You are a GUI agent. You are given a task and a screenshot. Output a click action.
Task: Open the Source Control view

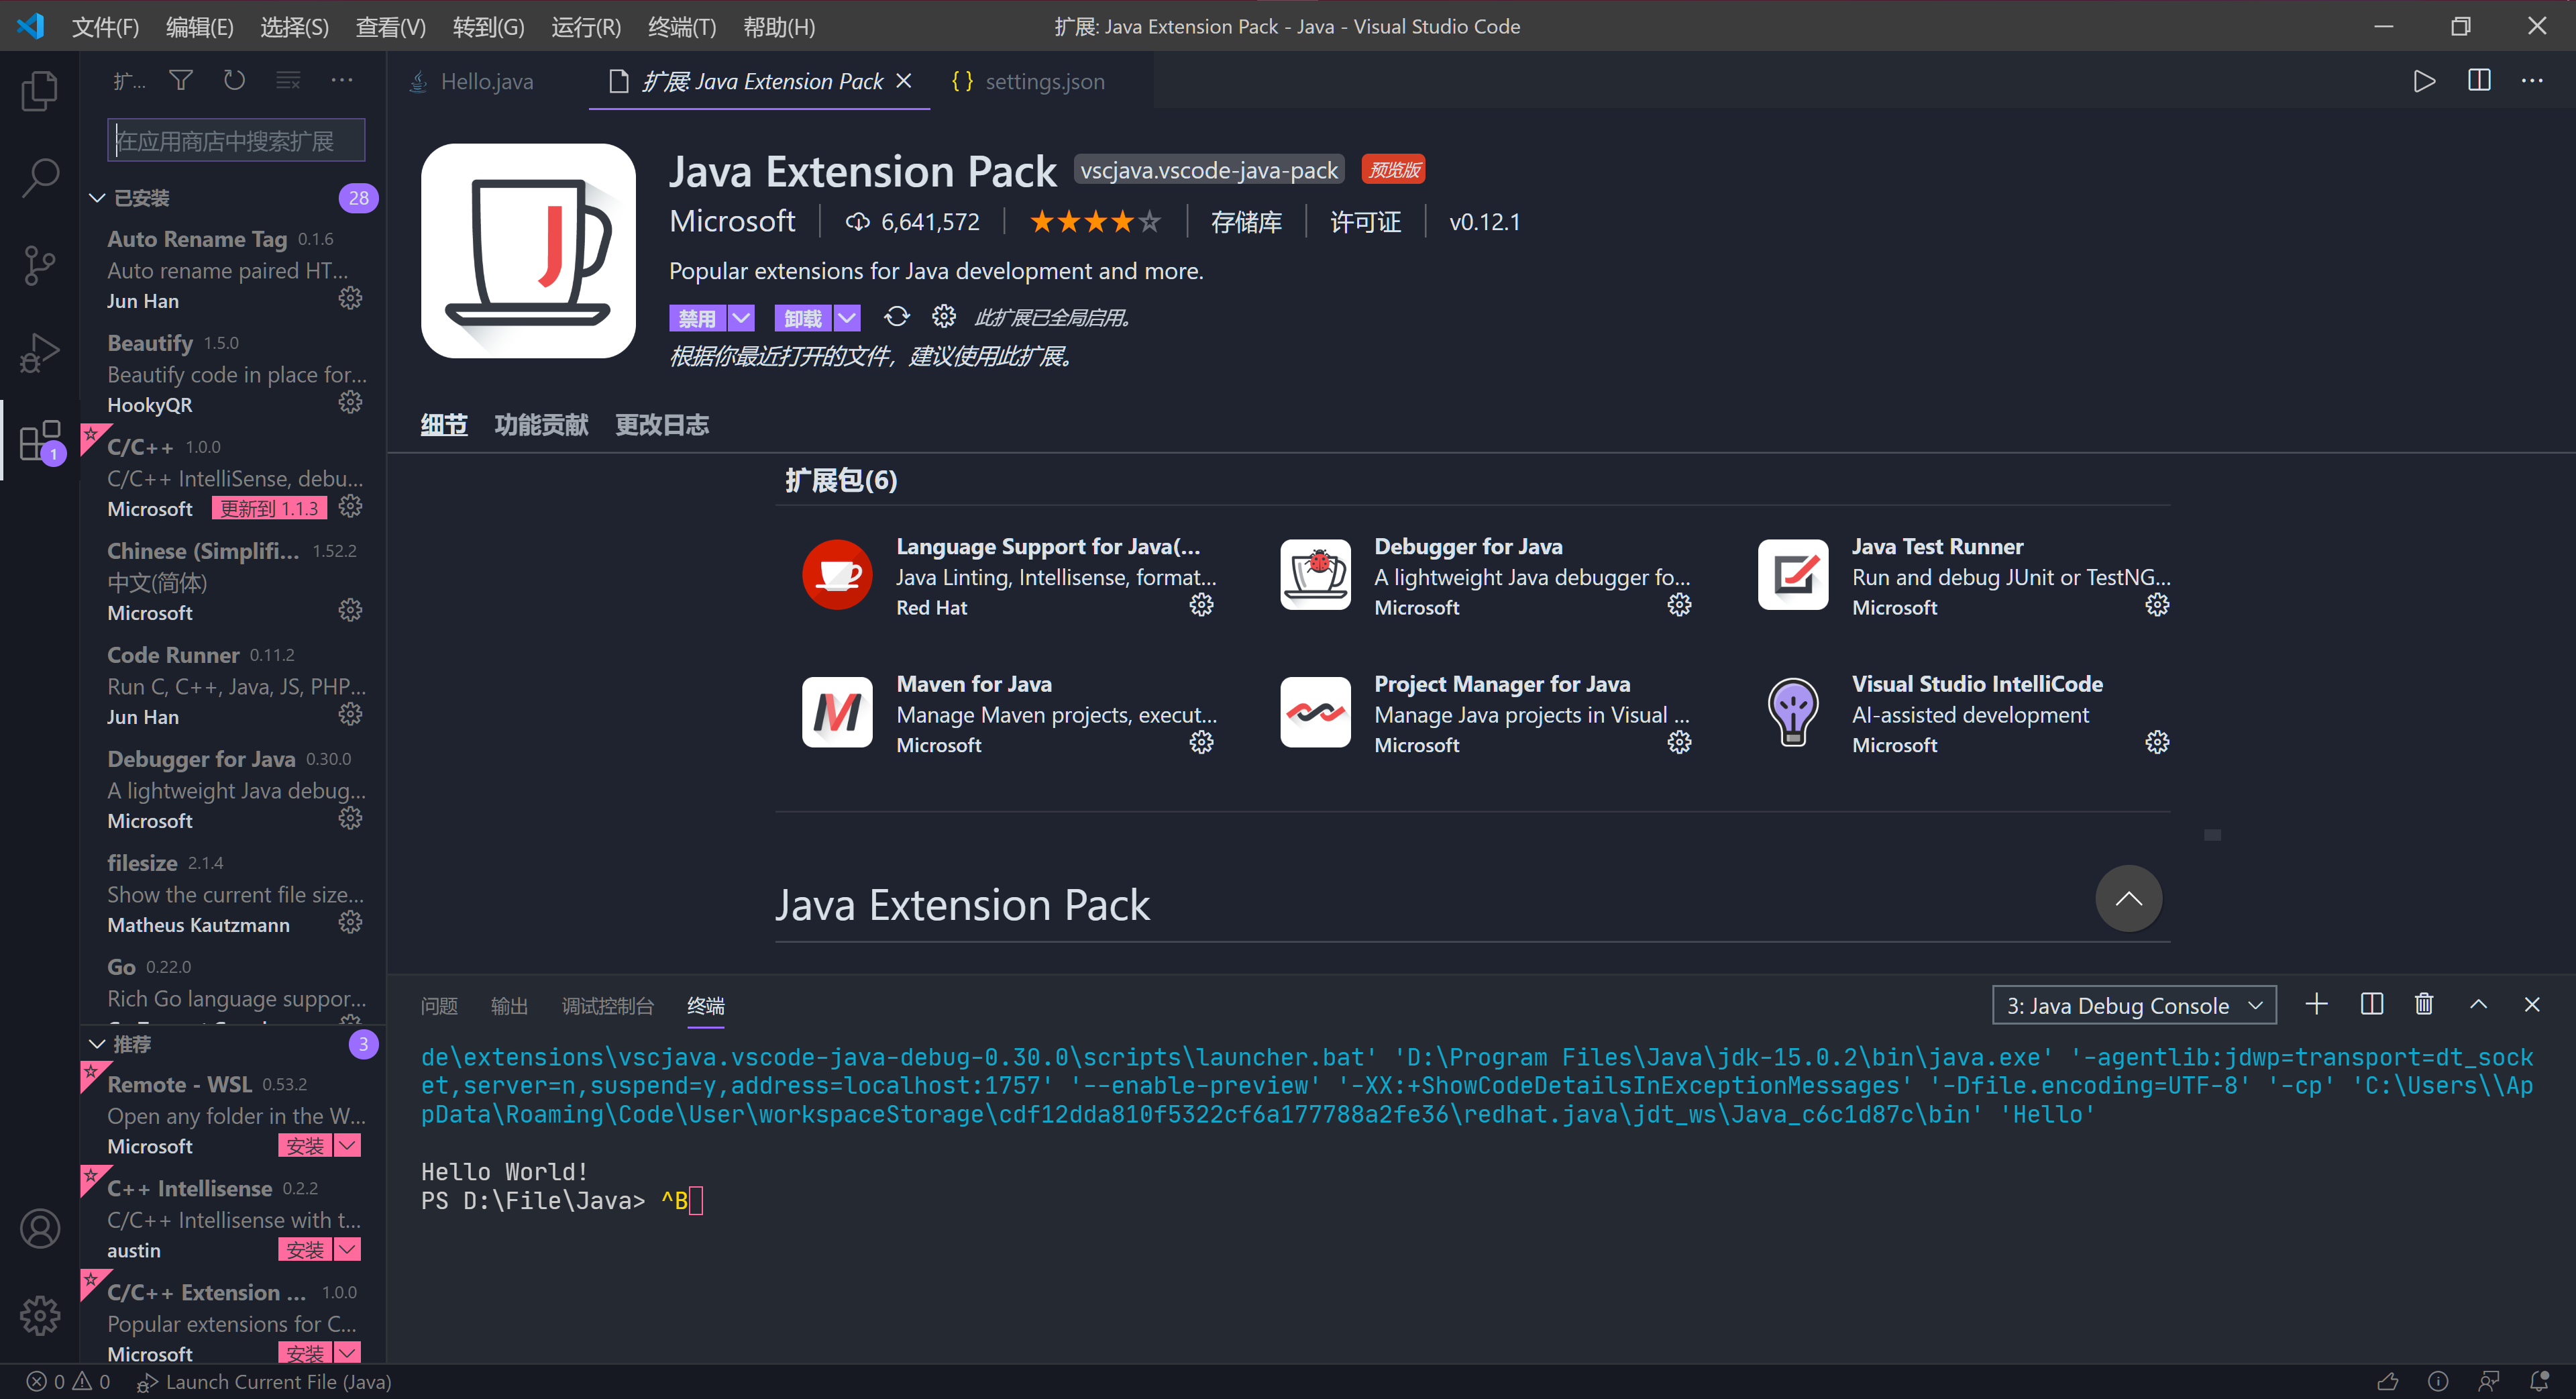tap(40, 265)
